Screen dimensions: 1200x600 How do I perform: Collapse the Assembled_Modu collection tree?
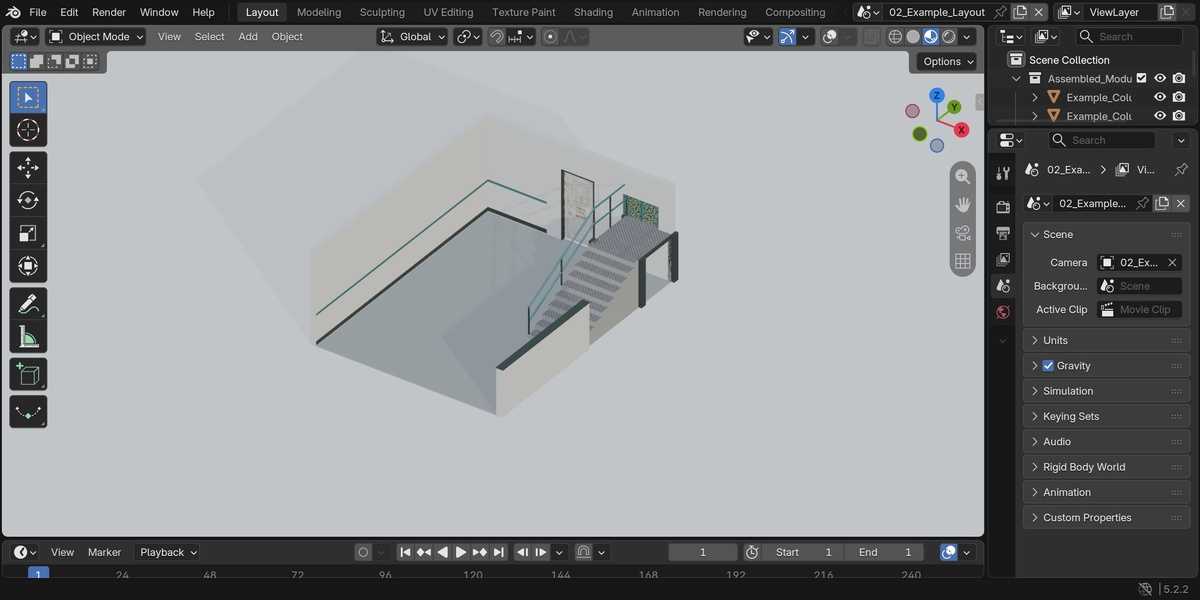[1017, 78]
